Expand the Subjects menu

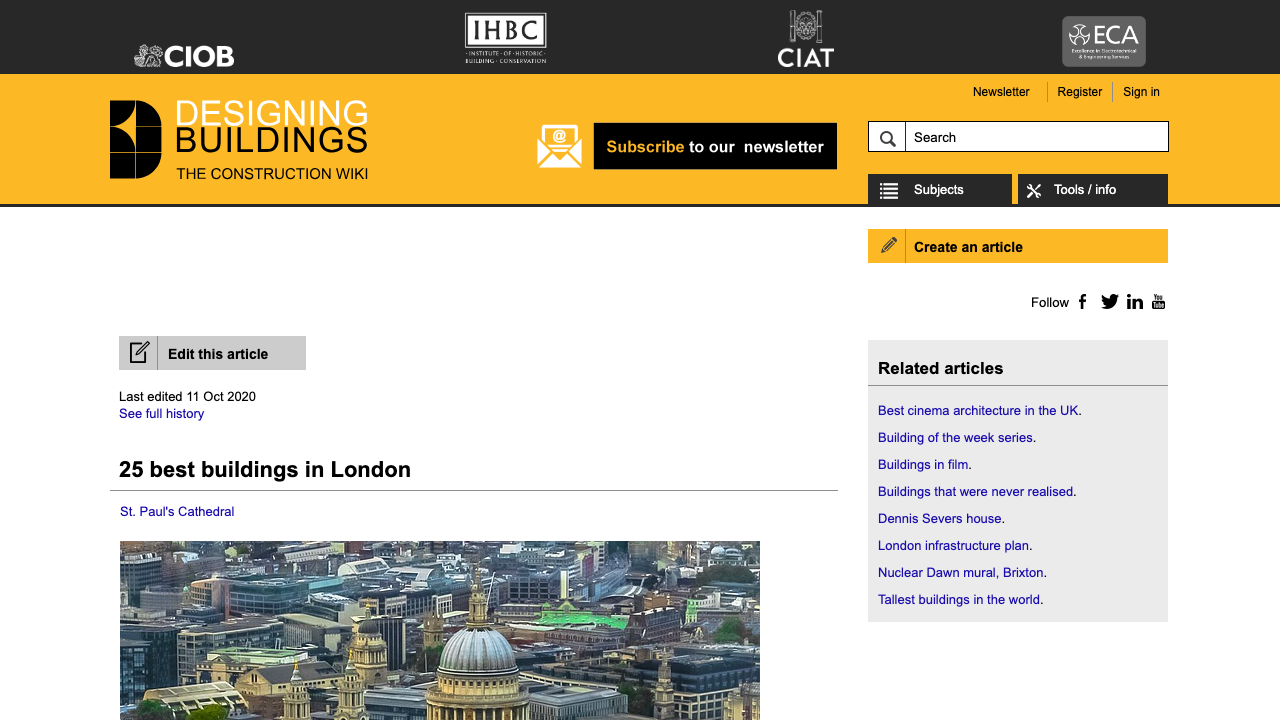[939, 190]
